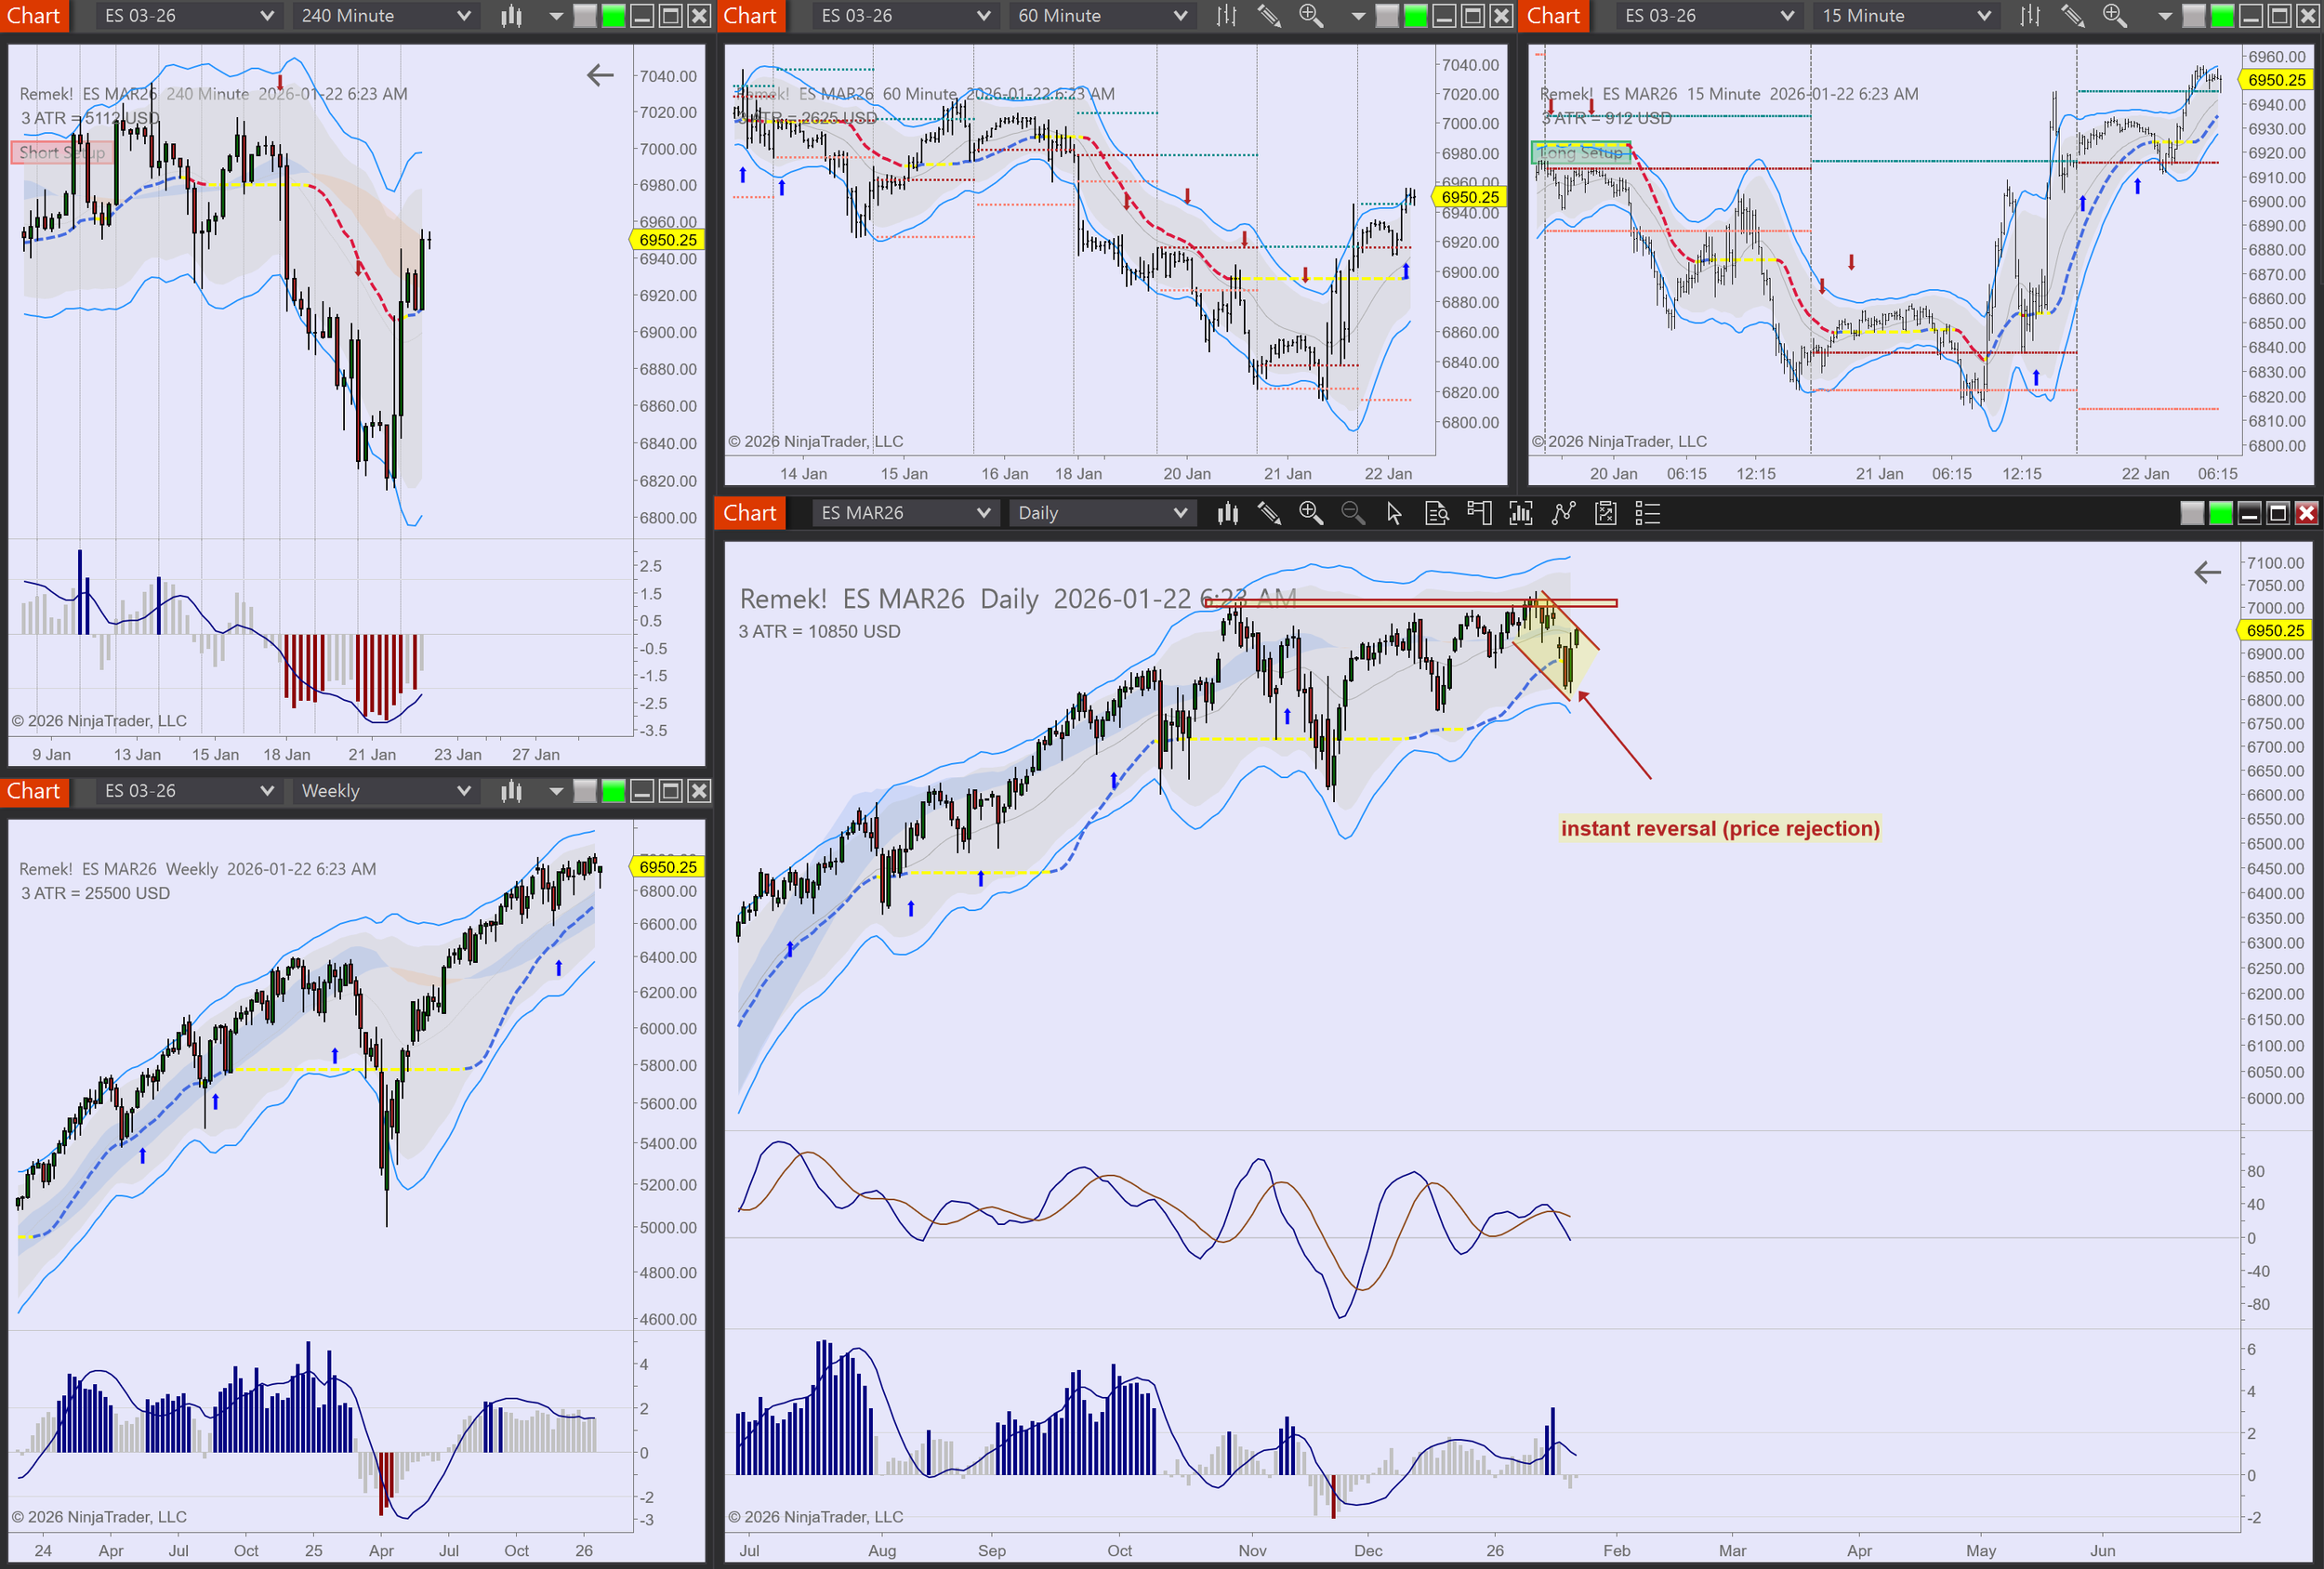Expand the Daily interval dropdown
The height and width of the screenshot is (1569, 2324).
pyautogui.click(x=1180, y=513)
